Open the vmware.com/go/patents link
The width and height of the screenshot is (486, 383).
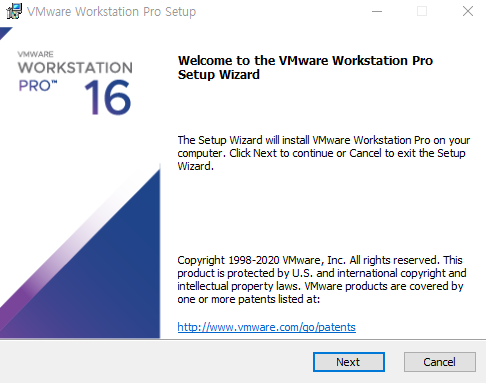[x=266, y=327]
